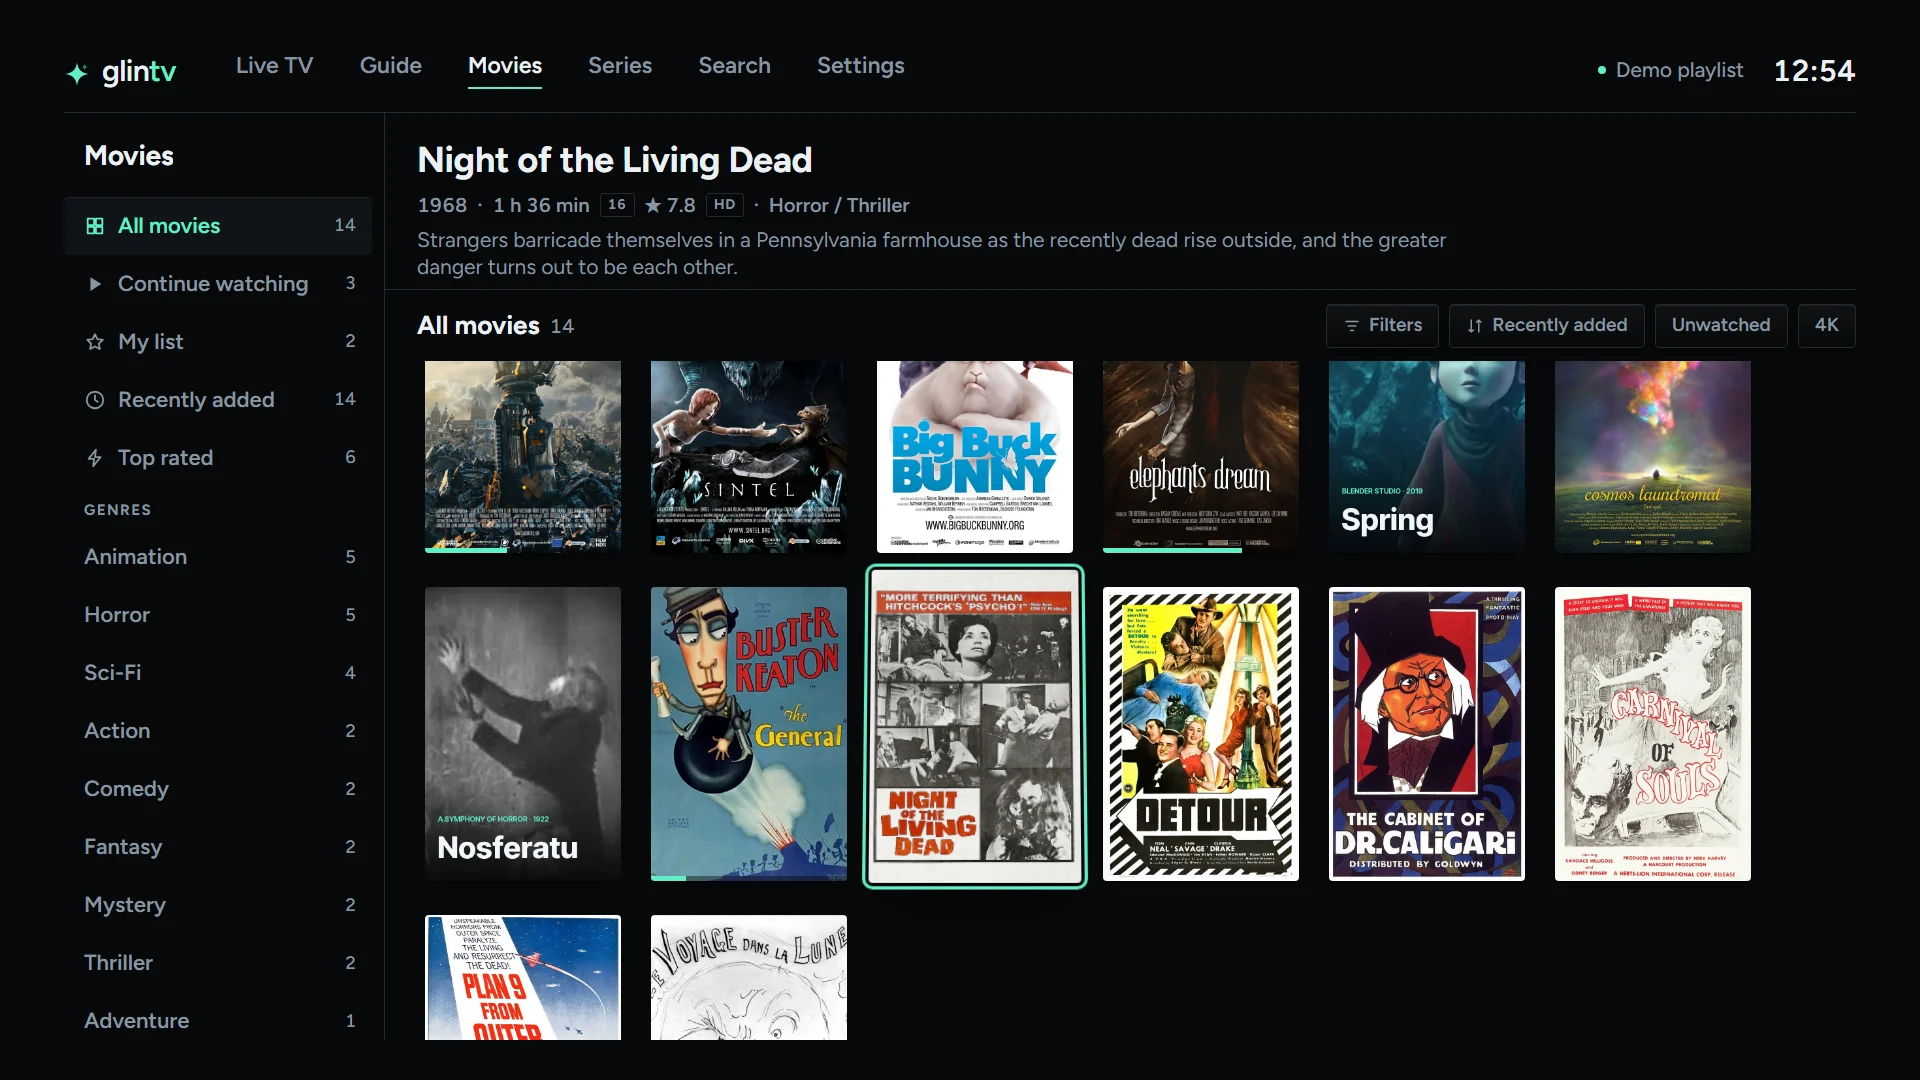Open the Search tab

(x=734, y=66)
